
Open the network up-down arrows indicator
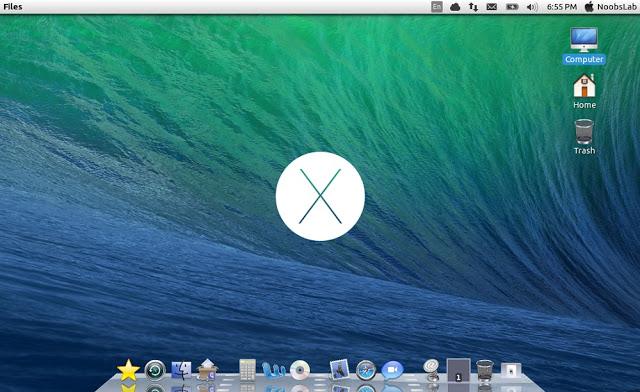coord(473,7)
